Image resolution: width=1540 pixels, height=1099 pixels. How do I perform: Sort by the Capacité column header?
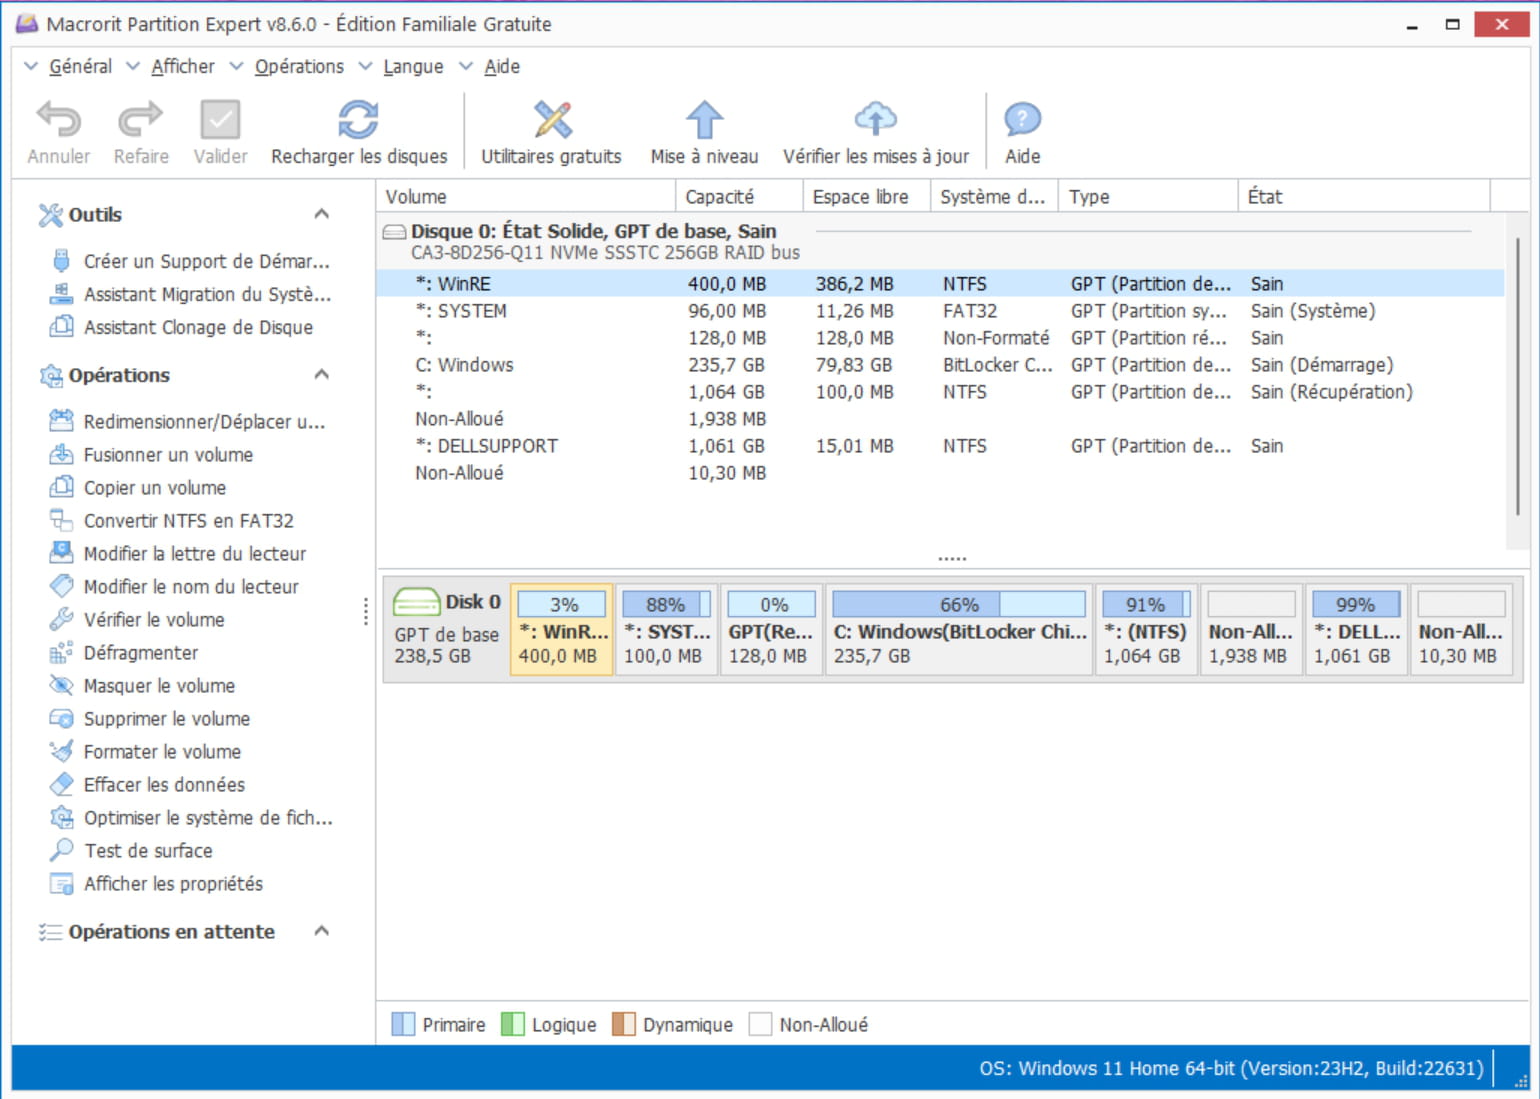pyautogui.click(x=739, y=197)
